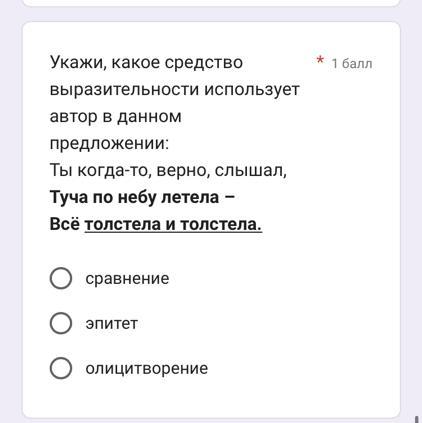Choose the "эпитет" radio circle
Image resolution: width=422 pixels, height=423 pixels.
61,323
